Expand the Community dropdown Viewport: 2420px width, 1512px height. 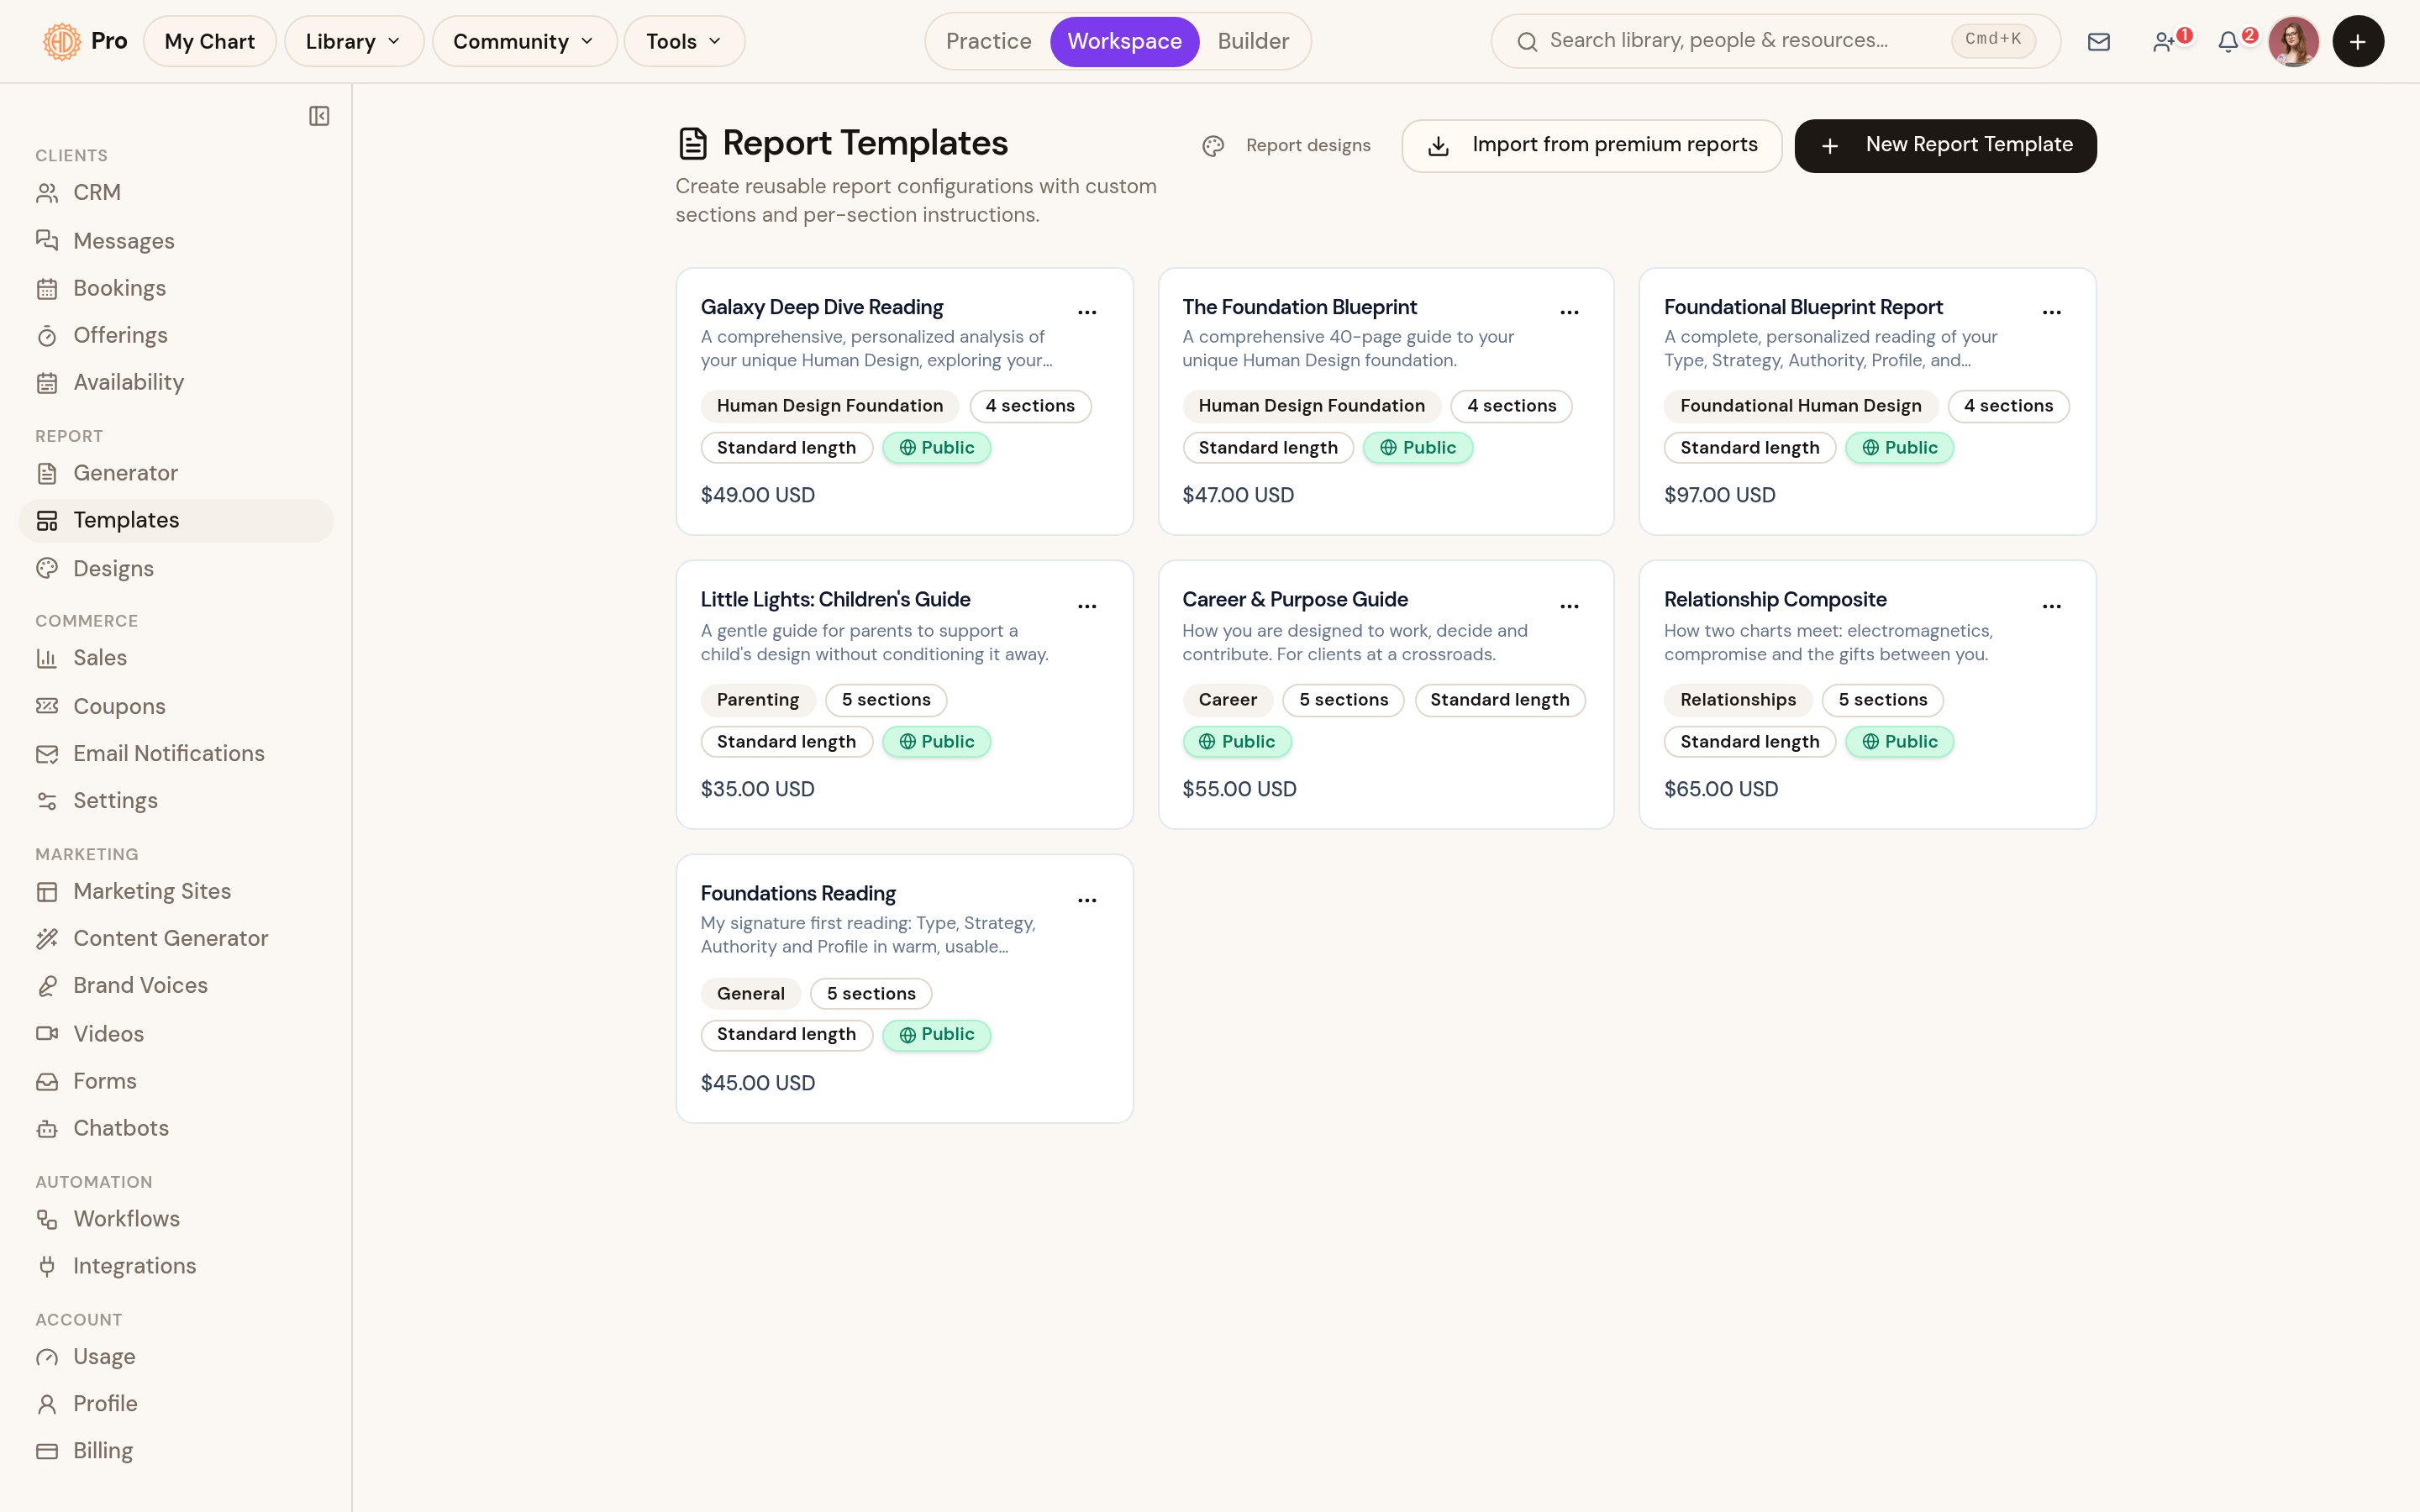(x=524, y=41)
